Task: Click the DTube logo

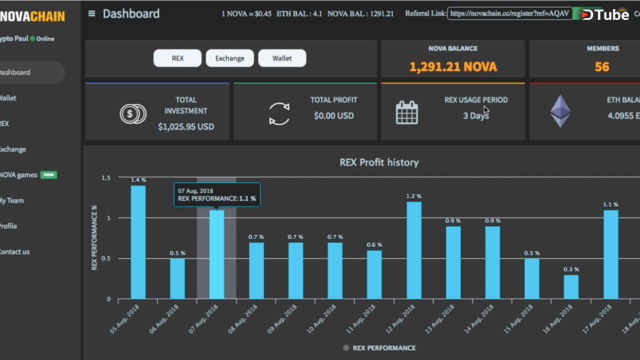Action: pyautogui.click(x=605, y=15)
